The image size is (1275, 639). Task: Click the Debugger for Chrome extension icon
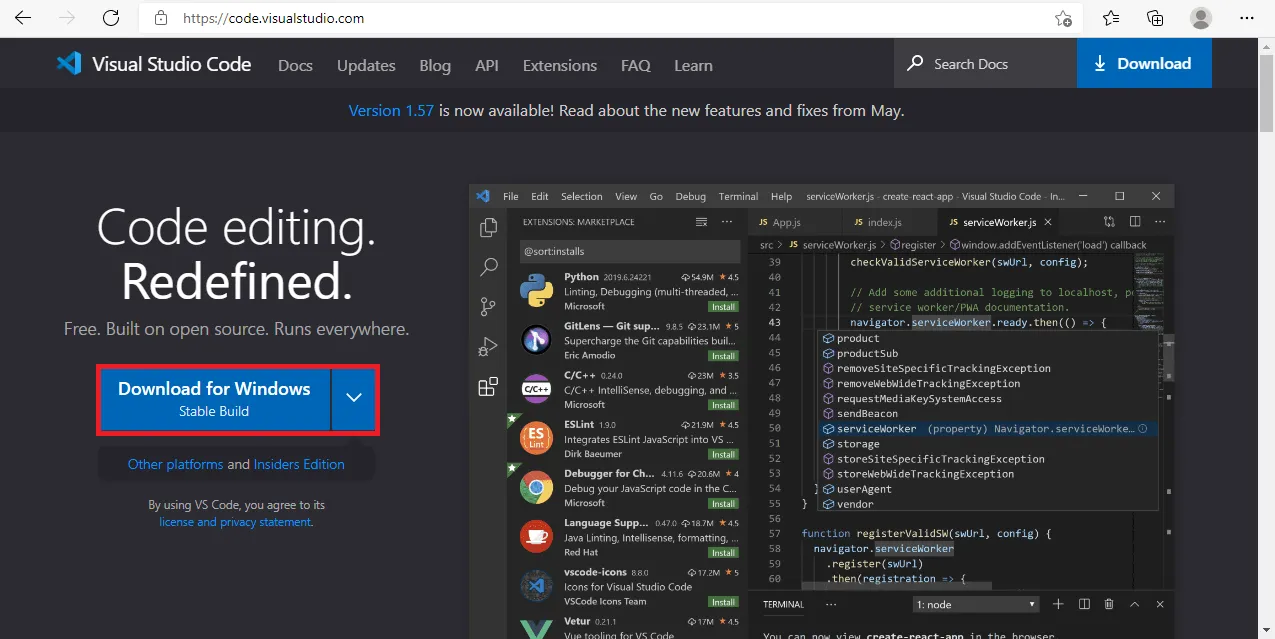click(x=537, y=487)
